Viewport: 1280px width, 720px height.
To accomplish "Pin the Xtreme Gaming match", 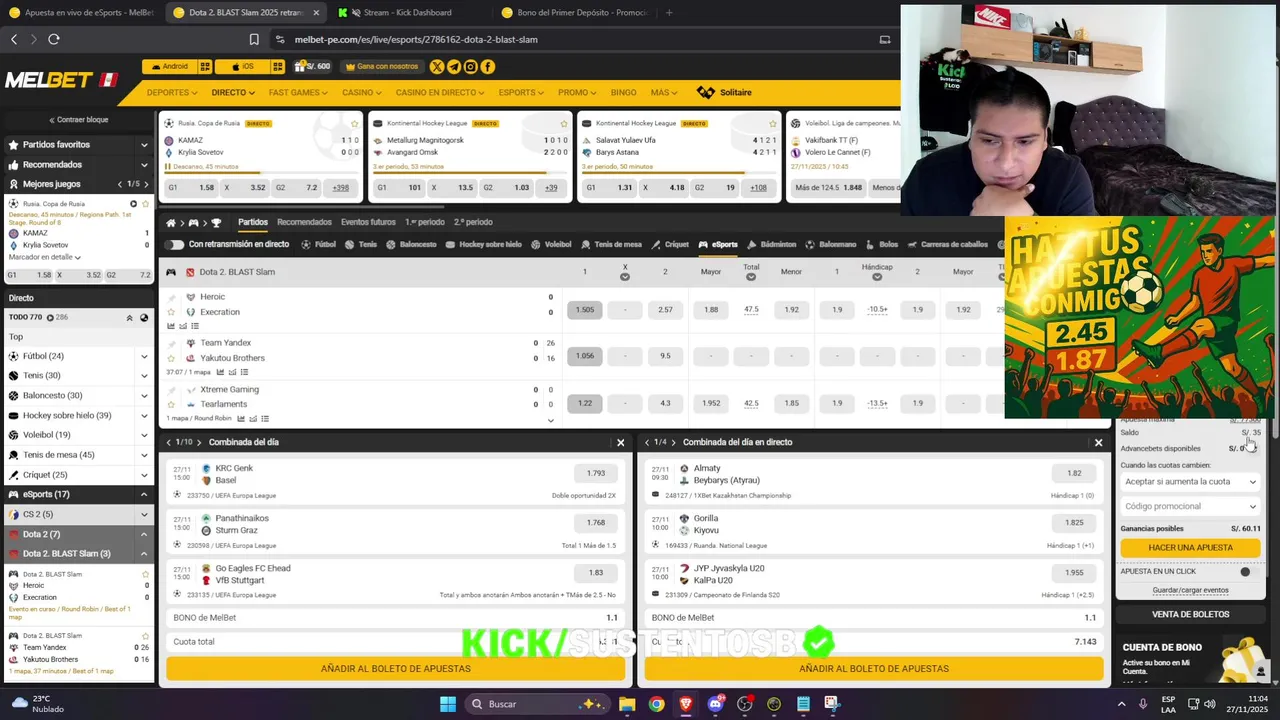I will (171, 390).
